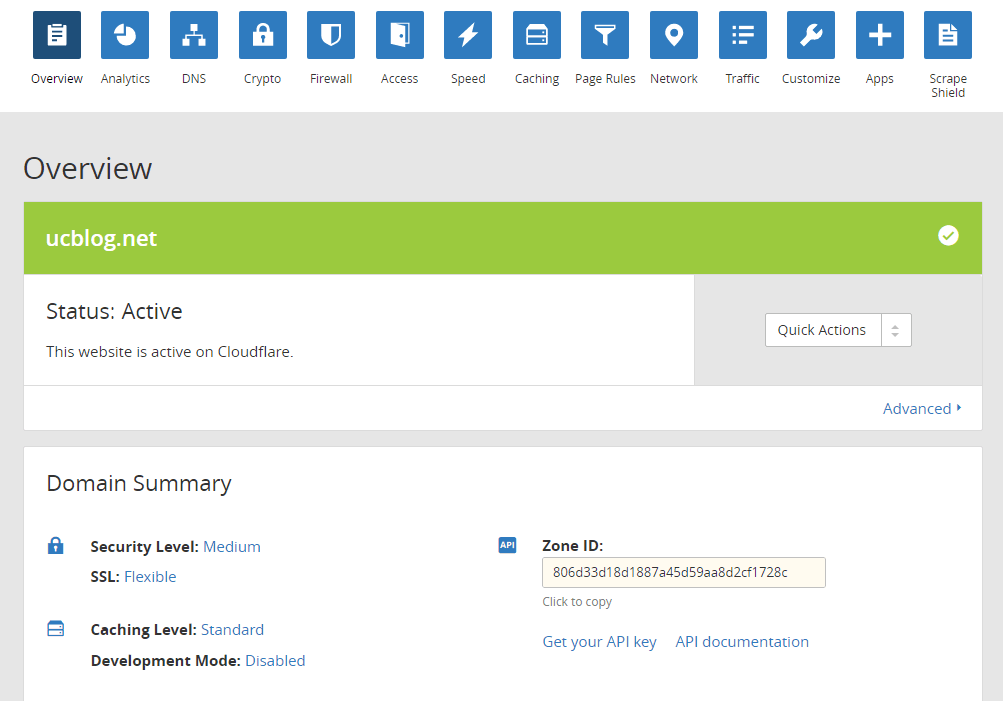Click the Disabled Development Mode link
Screen dimensions: 1003x701
(x=275, y=661)
